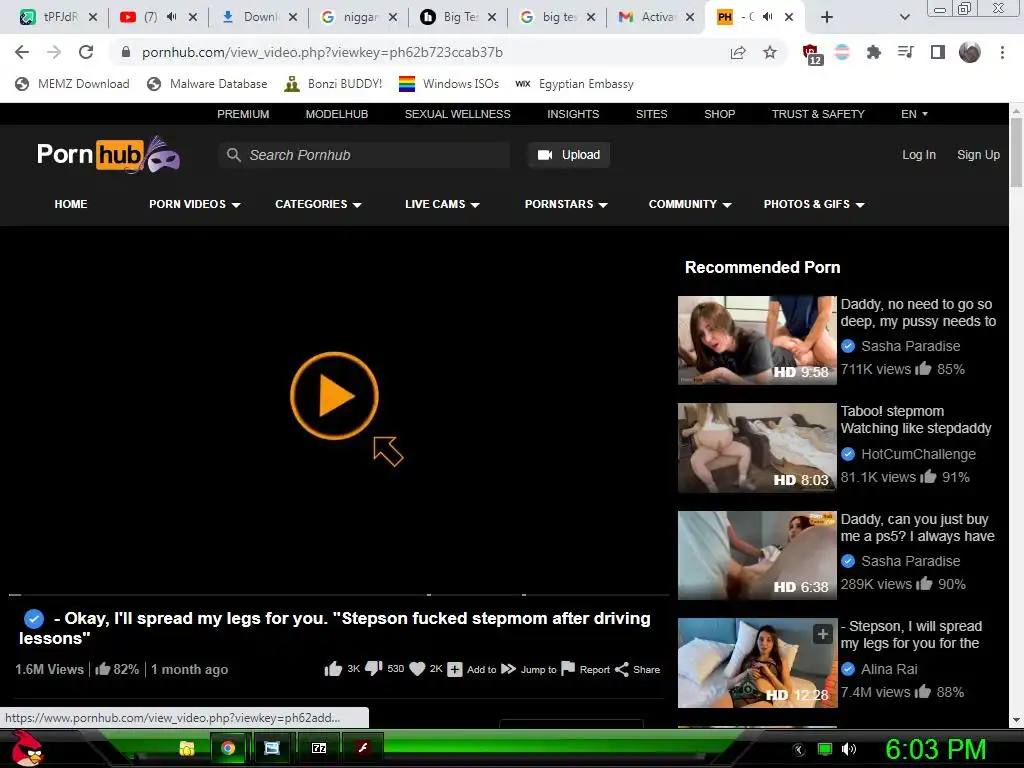This screenshot has height=768, width=1024.
Task: Open the media controls icon in toolbar
Action: (x=905, y=52)
